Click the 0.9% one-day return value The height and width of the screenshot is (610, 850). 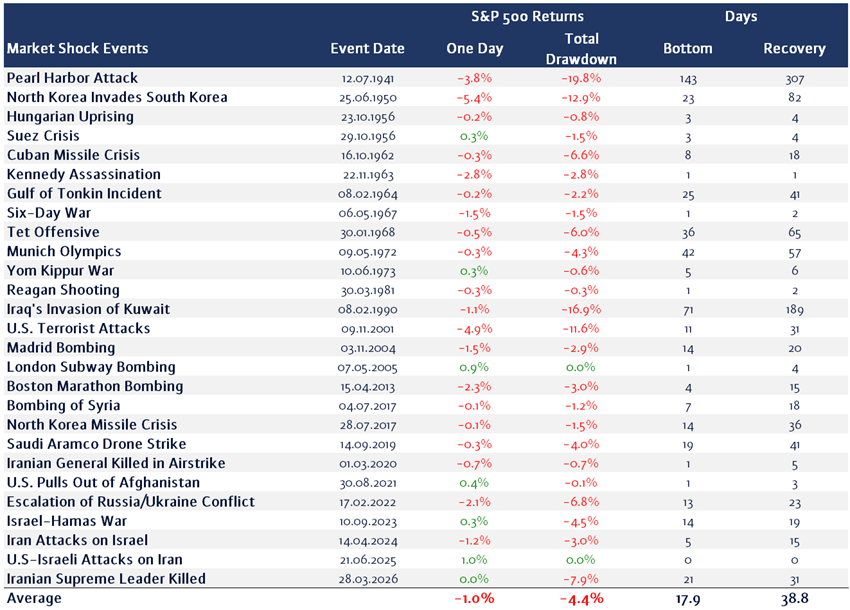[474, 368]
